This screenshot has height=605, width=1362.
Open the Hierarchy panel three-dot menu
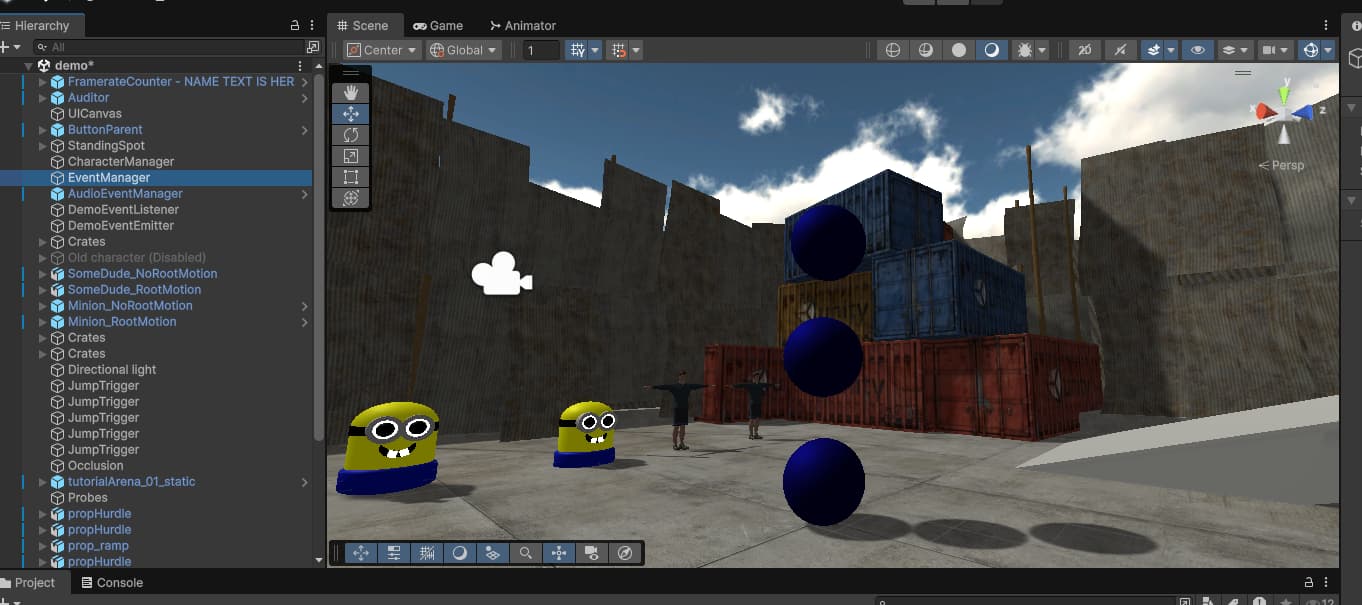(312, 25)
